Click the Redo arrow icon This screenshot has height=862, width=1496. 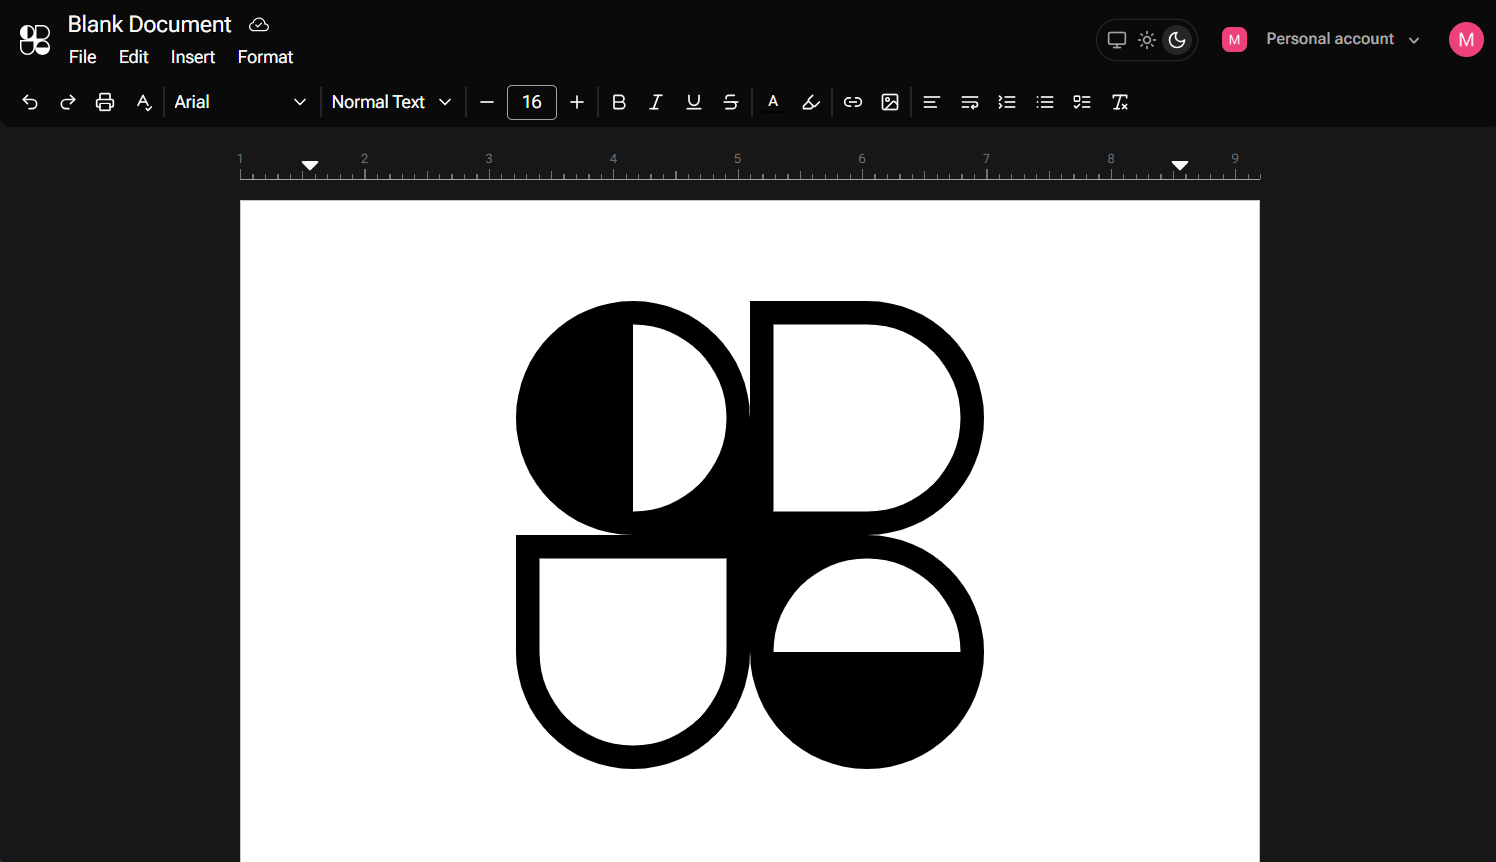(68, 102)
